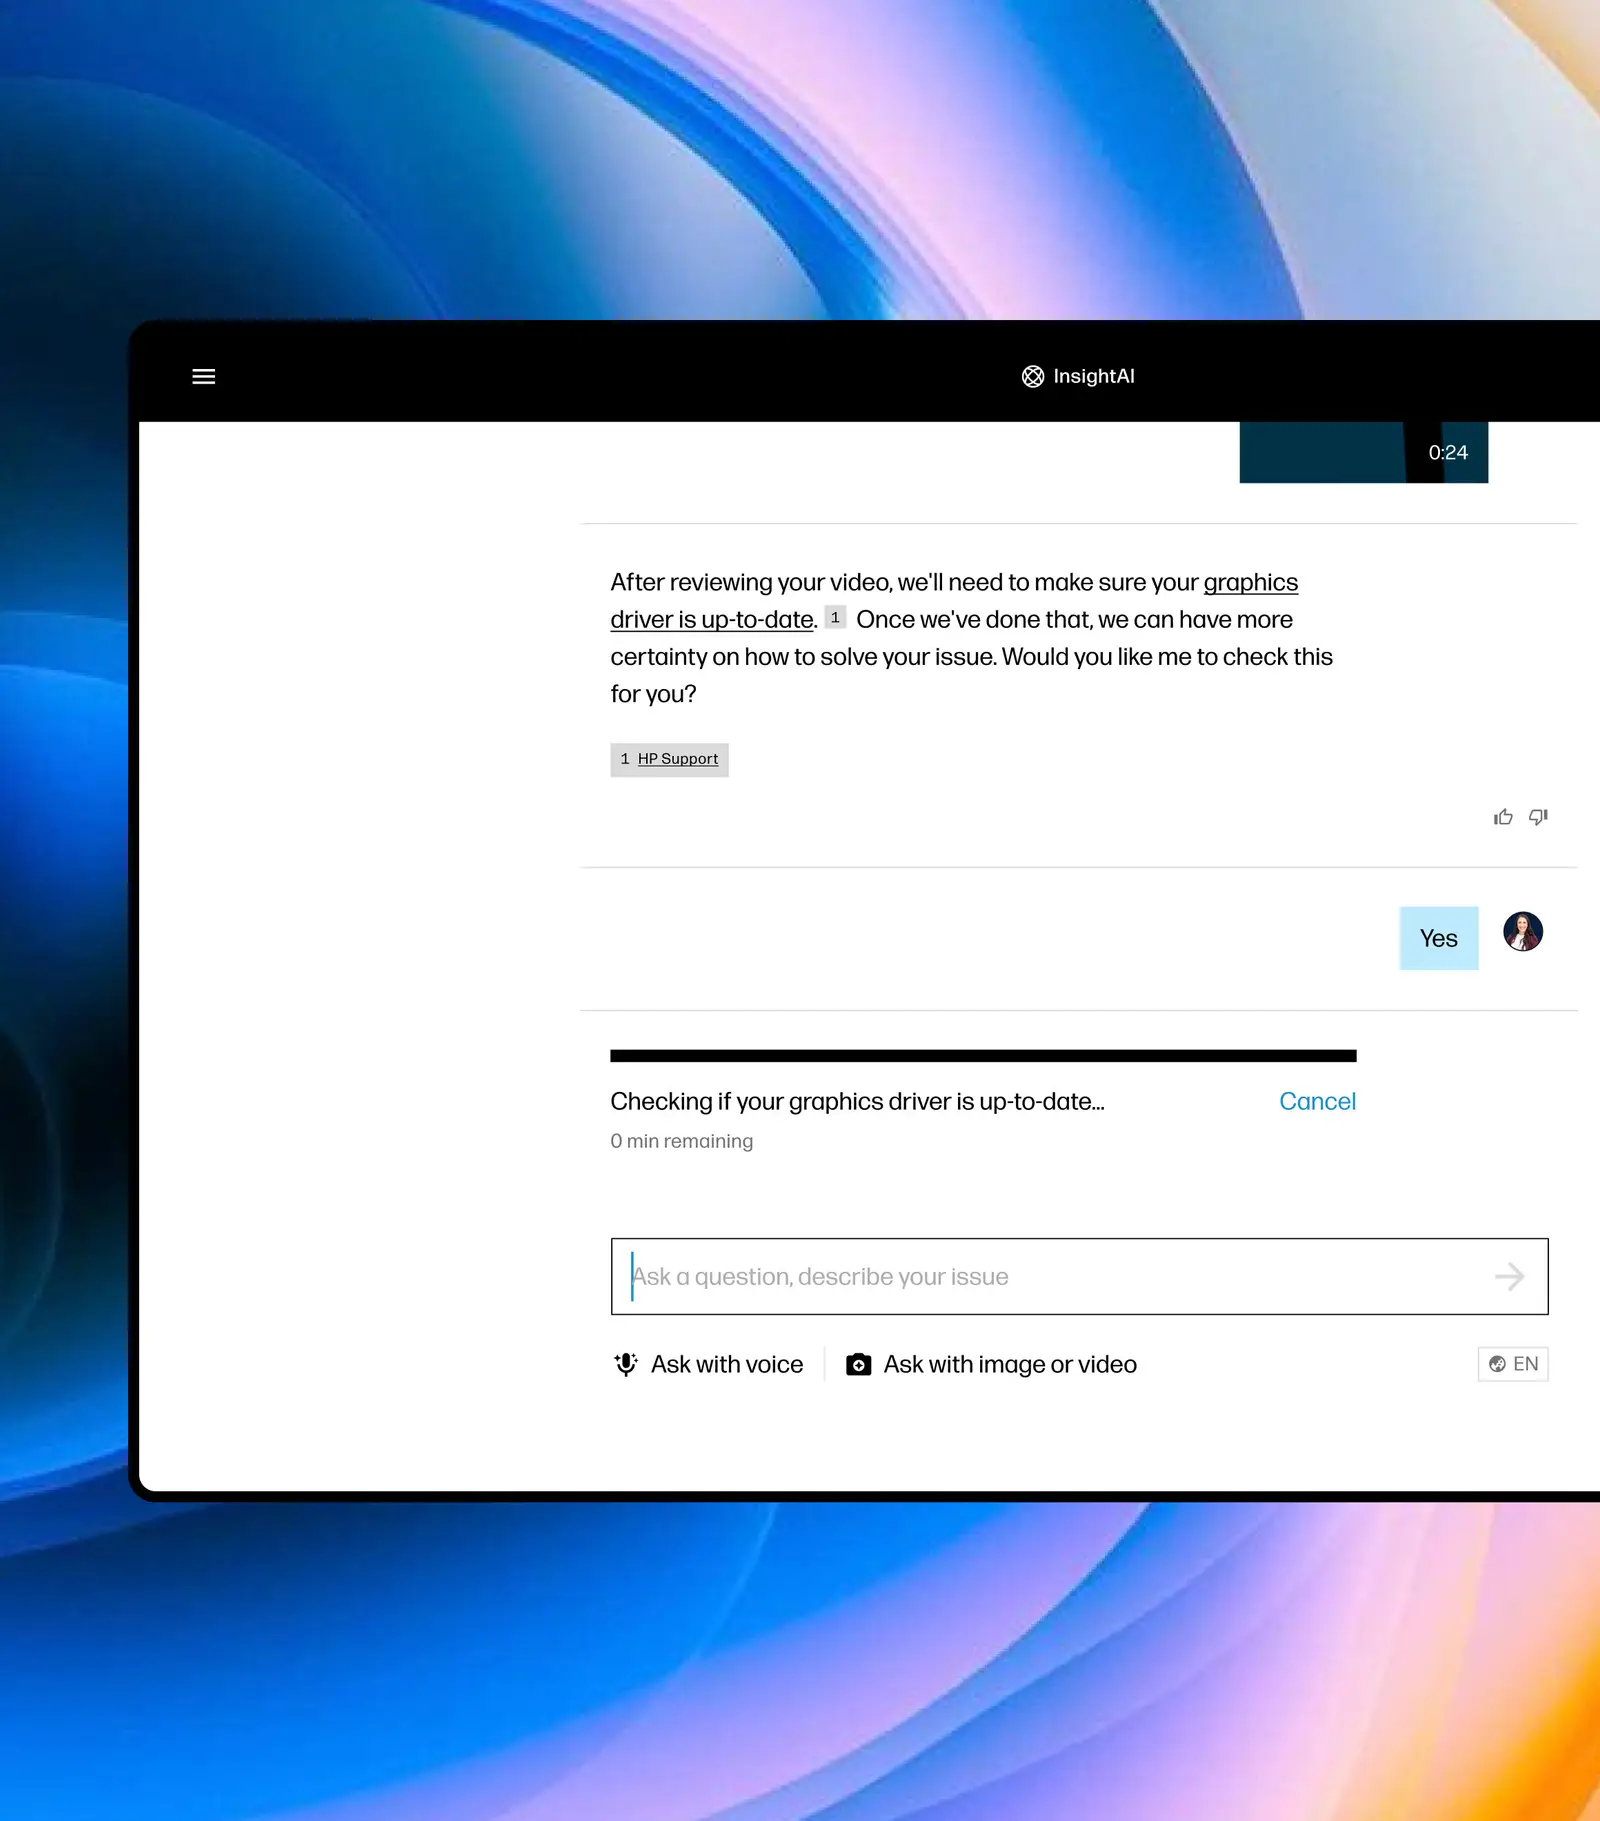Give thumbs down feedback

tap(1538, 817)
